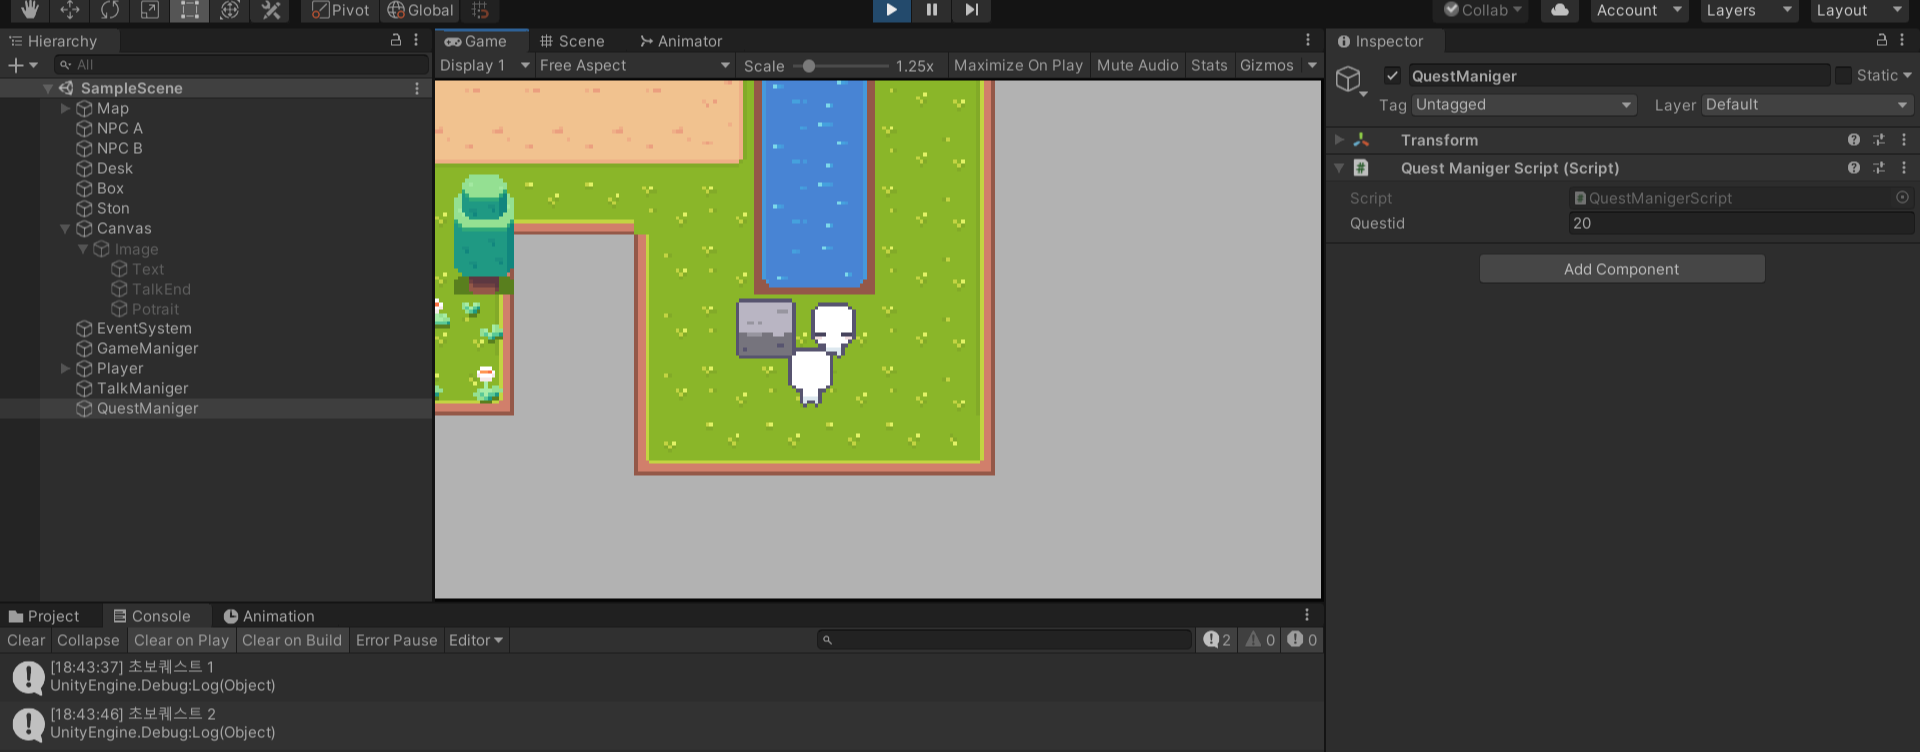Viewport: 1920px width, 752px height.
Task: Switch to the Scene tab
Action: 572,41
